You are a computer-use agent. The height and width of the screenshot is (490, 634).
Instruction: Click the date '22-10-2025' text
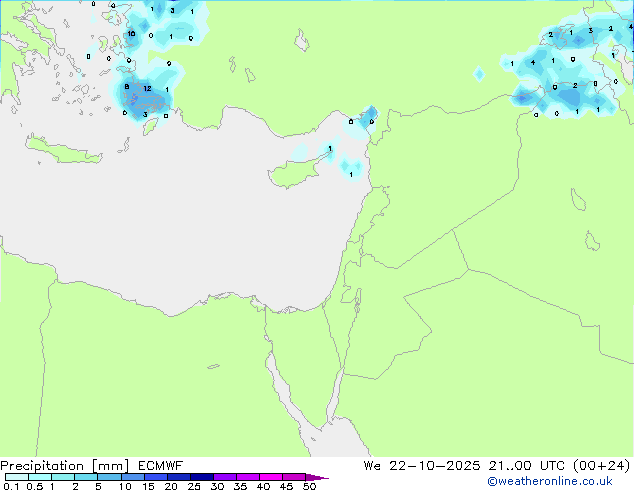click(435, 466)
